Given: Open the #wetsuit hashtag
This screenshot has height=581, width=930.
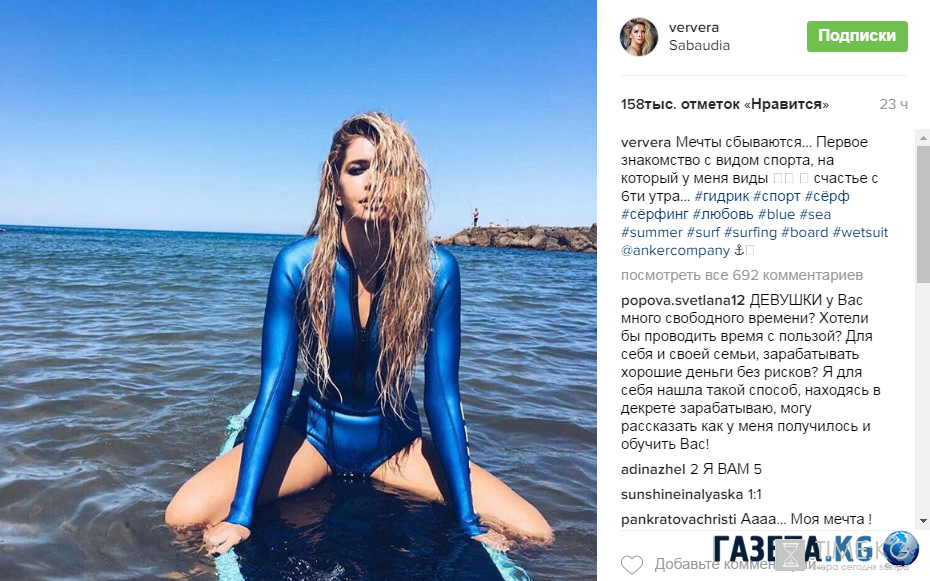Looking at the screenshot, I should point(860,232).
